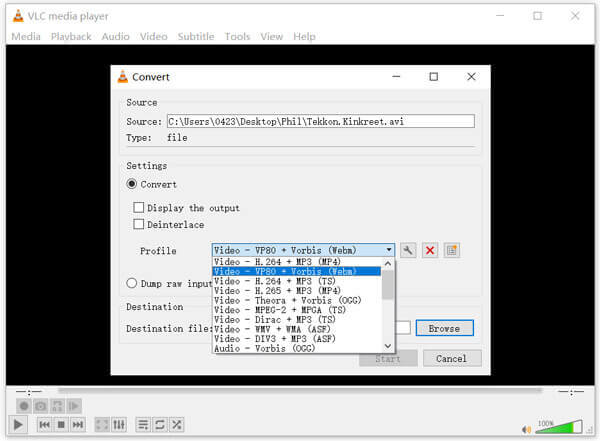Screen dimensions: 600x441
Task: Enable Display the output checkbox
Action: click(x=139, y=207)
